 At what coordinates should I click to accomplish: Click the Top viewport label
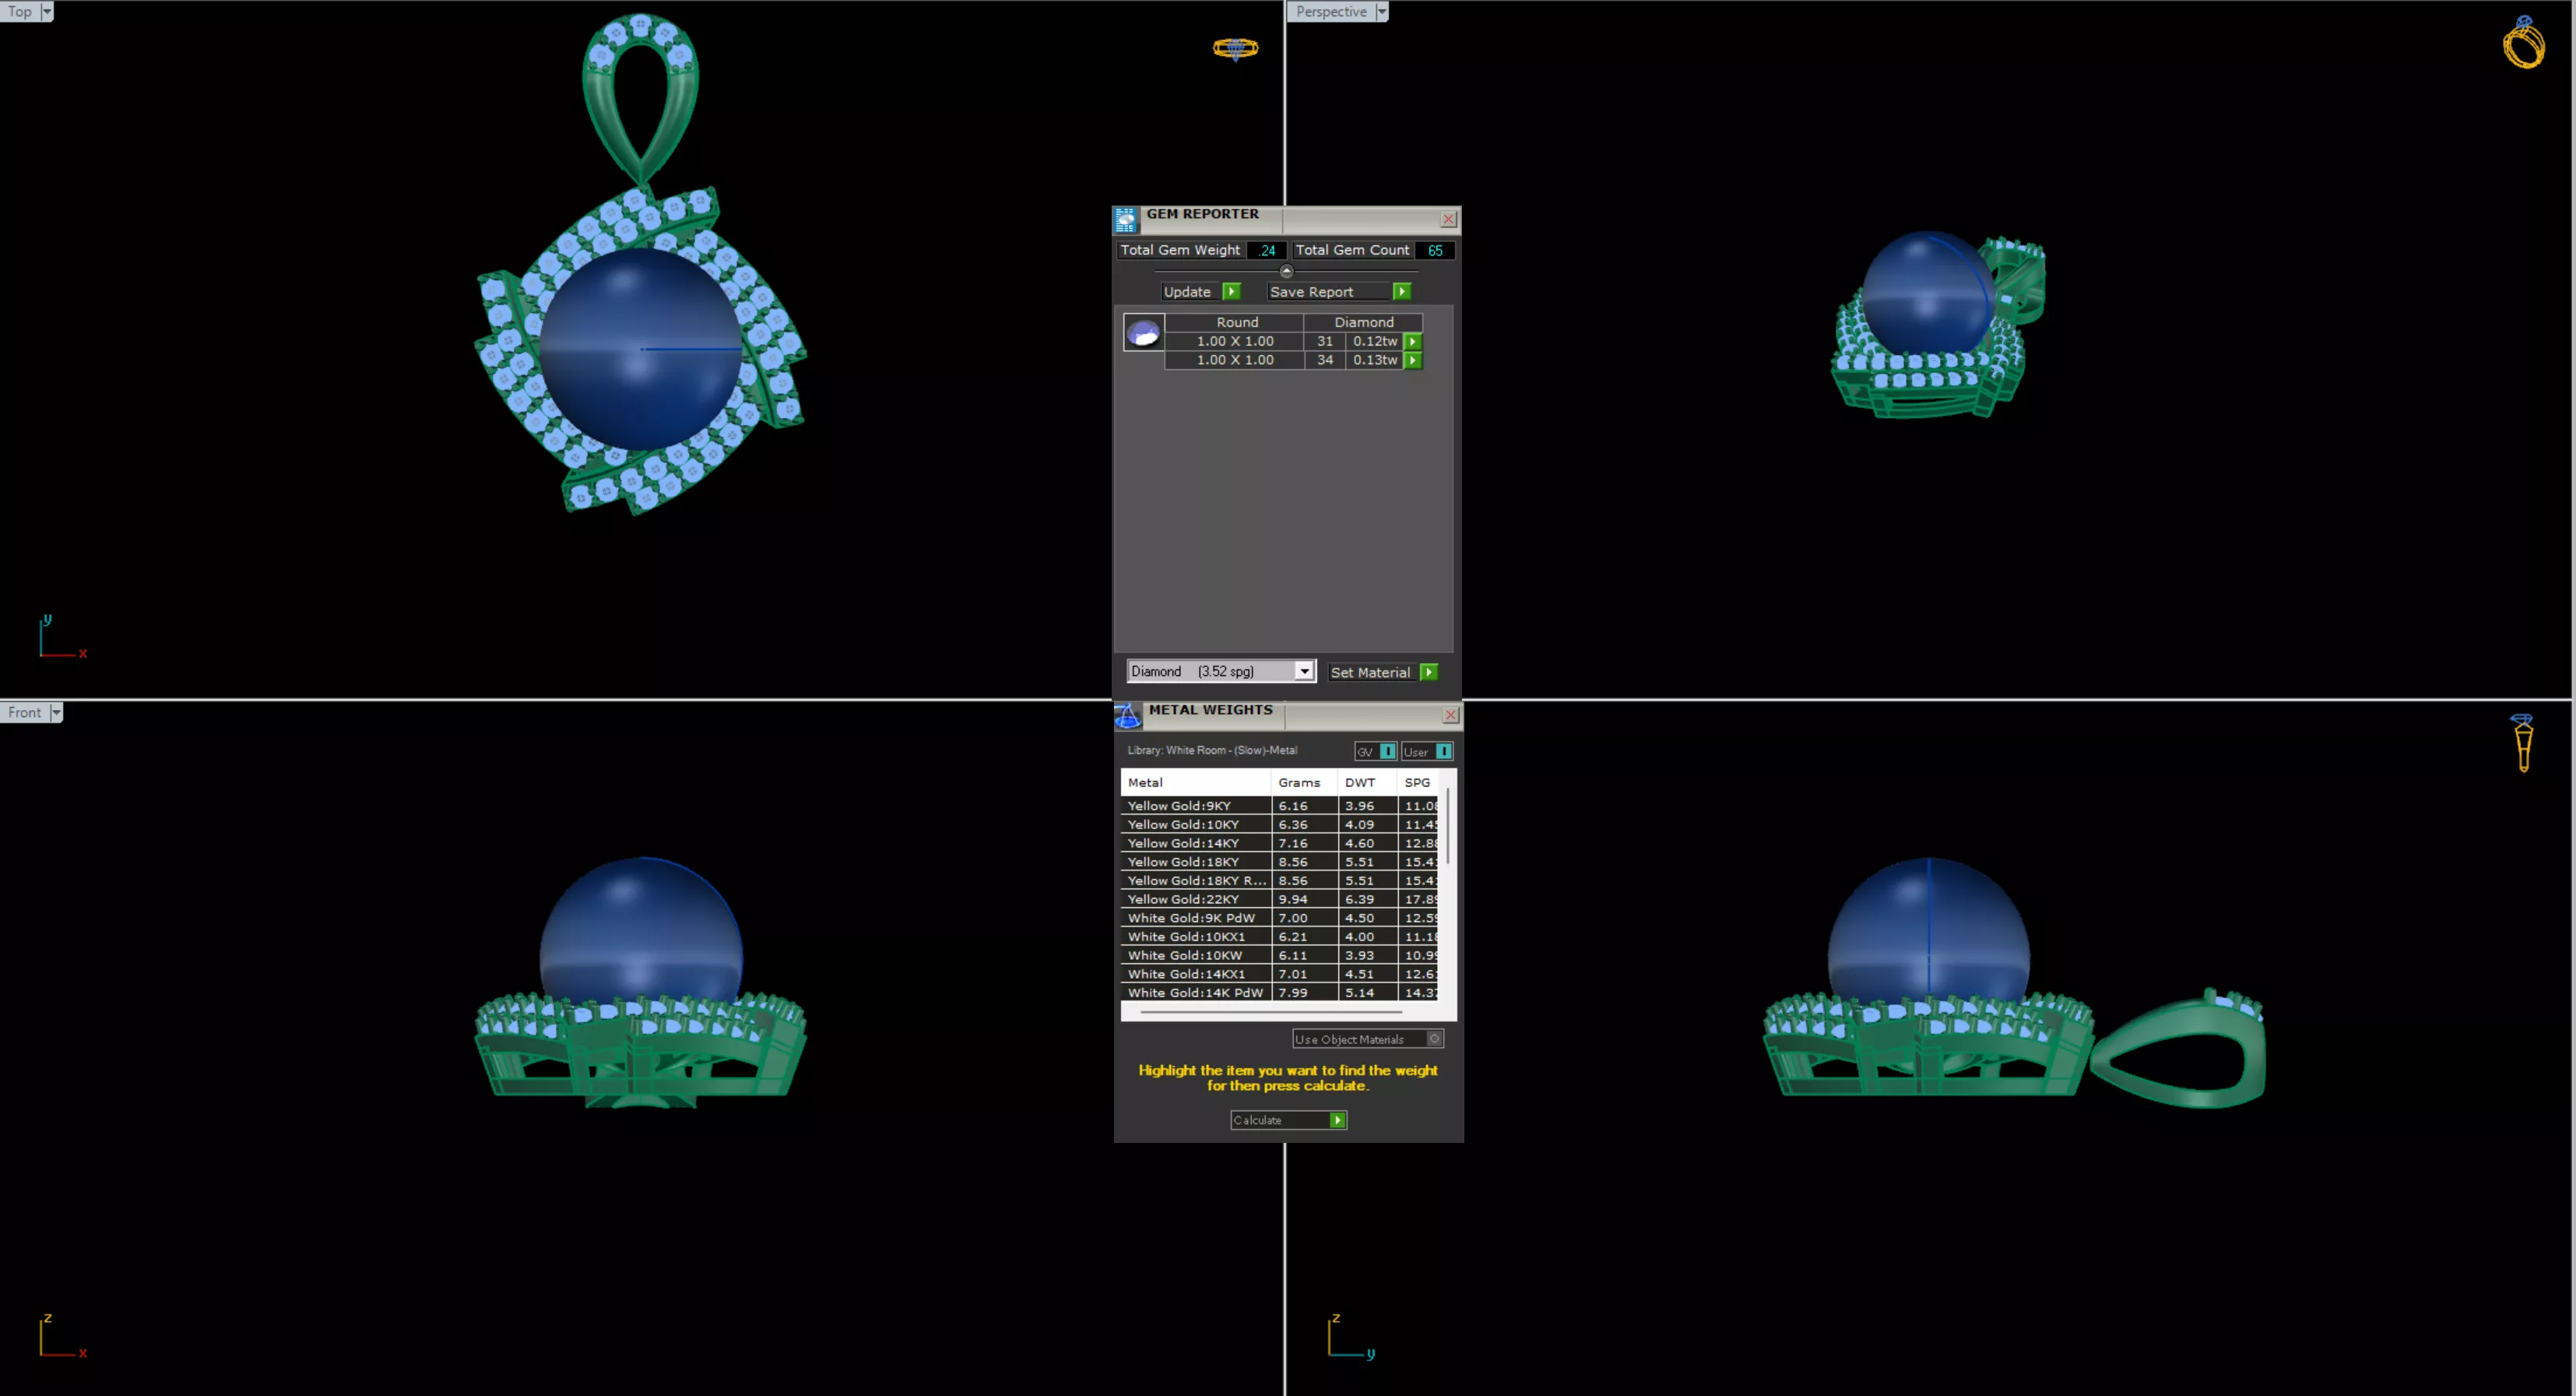[x=20, y=11]
